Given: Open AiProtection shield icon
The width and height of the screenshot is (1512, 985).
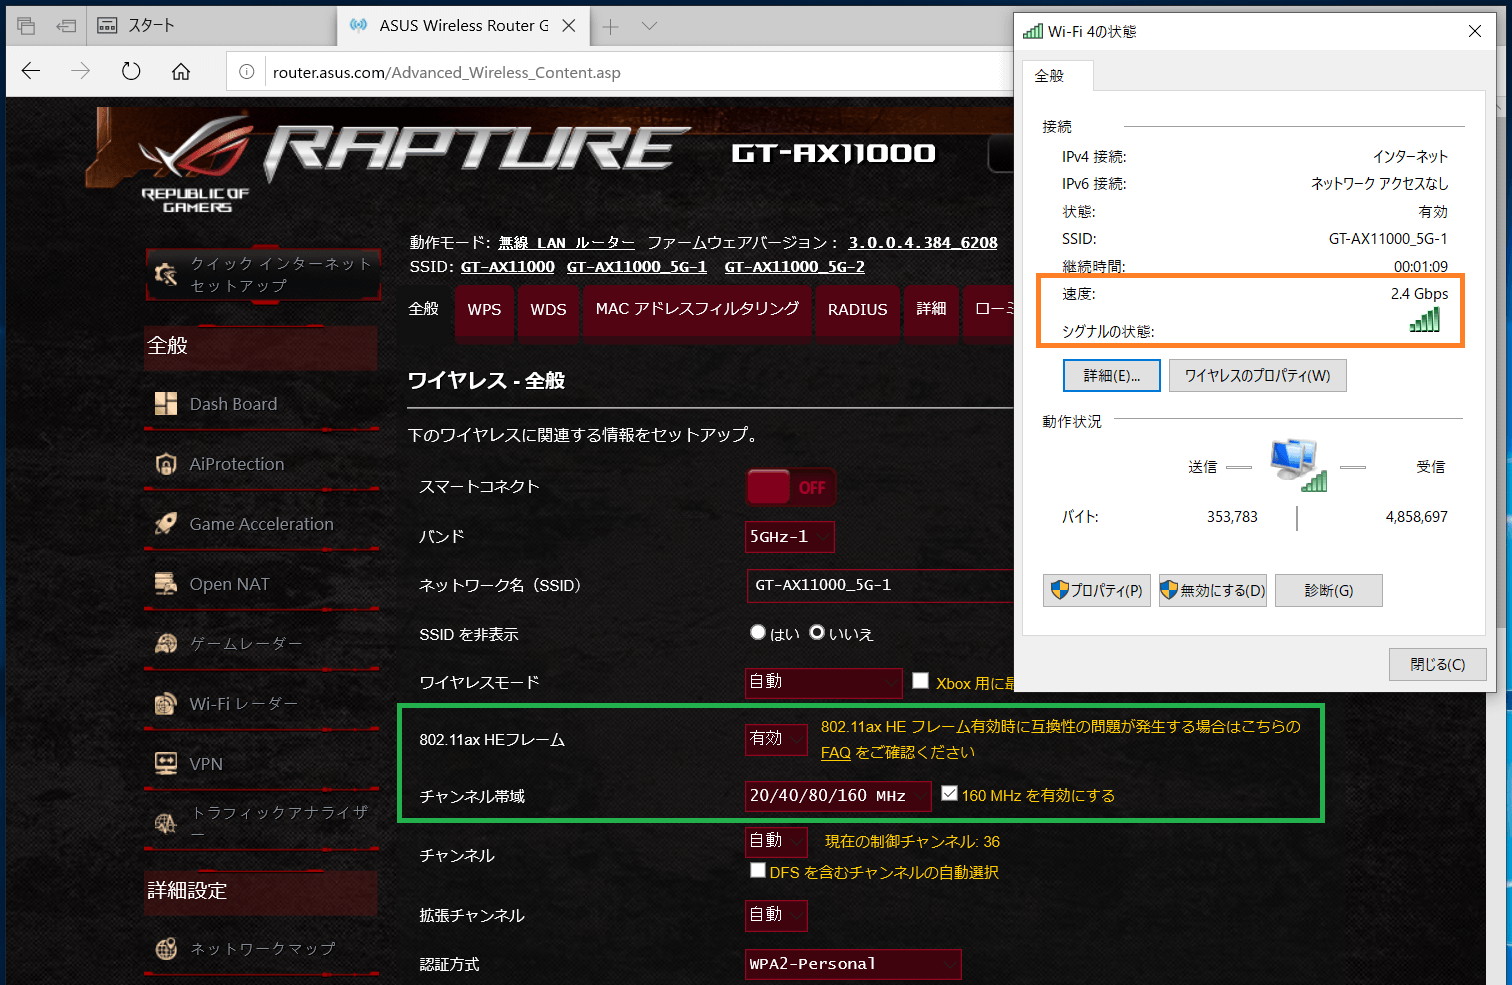Looking at the screenshot, I should (166, 464).
